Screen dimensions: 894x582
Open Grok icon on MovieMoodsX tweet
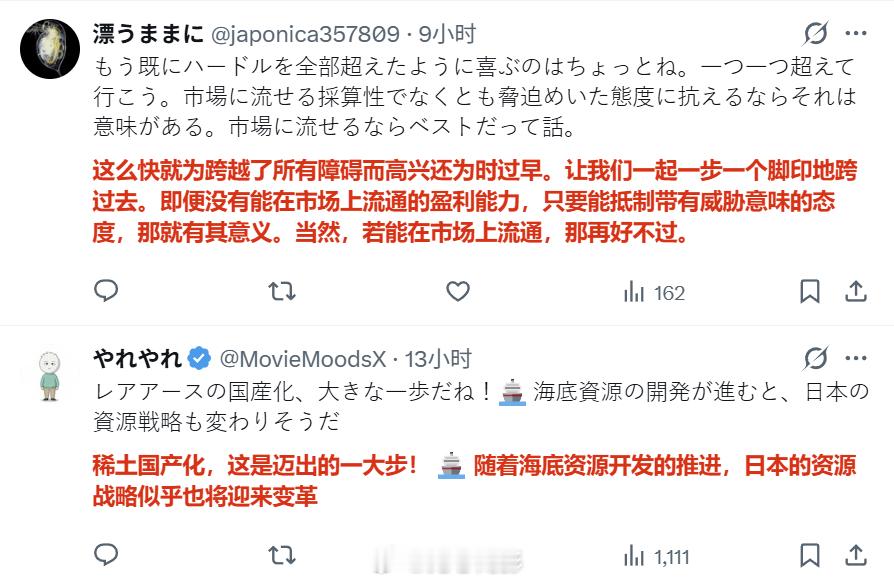coord(815,359)
